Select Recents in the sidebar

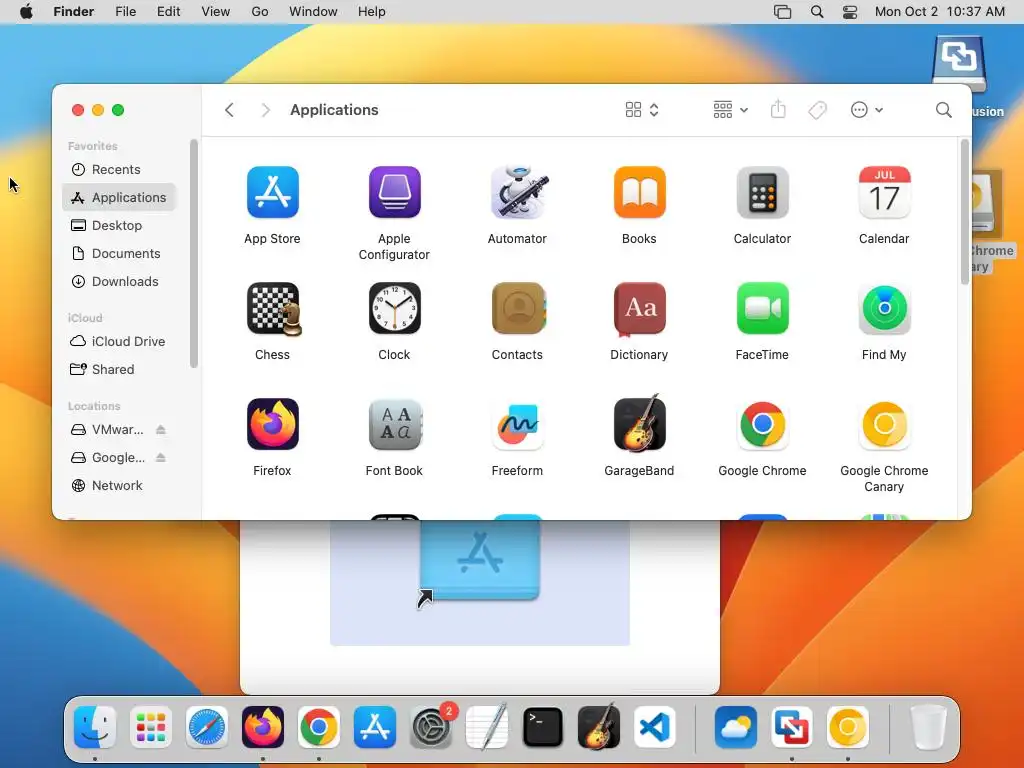click(120, 170)
